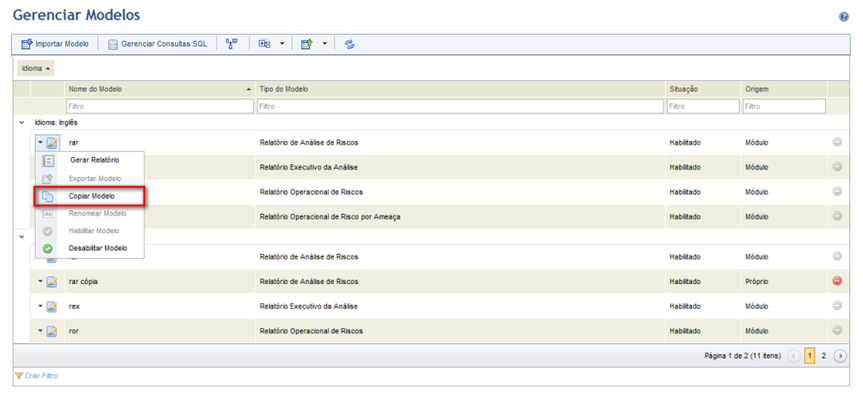Click the Relatório Operacional de Risco por Ameaça cell

click(330, 217)
